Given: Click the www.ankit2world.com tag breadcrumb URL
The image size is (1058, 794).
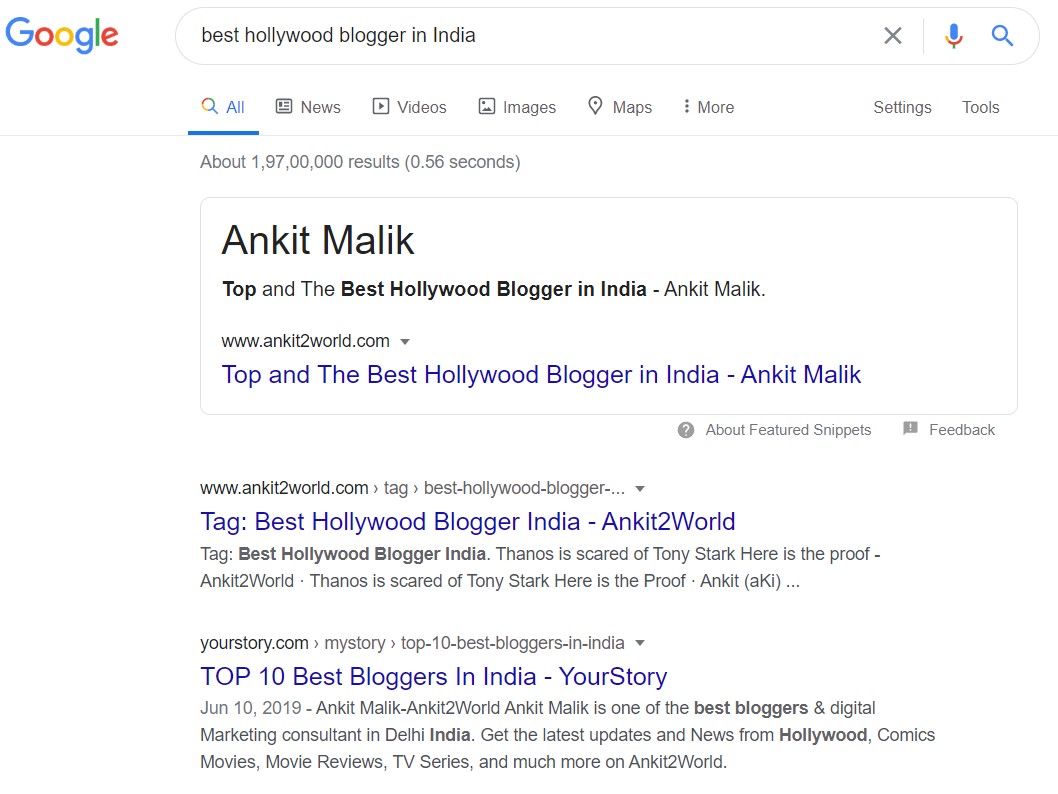Looking at the screenshot, I should point(412,488).
